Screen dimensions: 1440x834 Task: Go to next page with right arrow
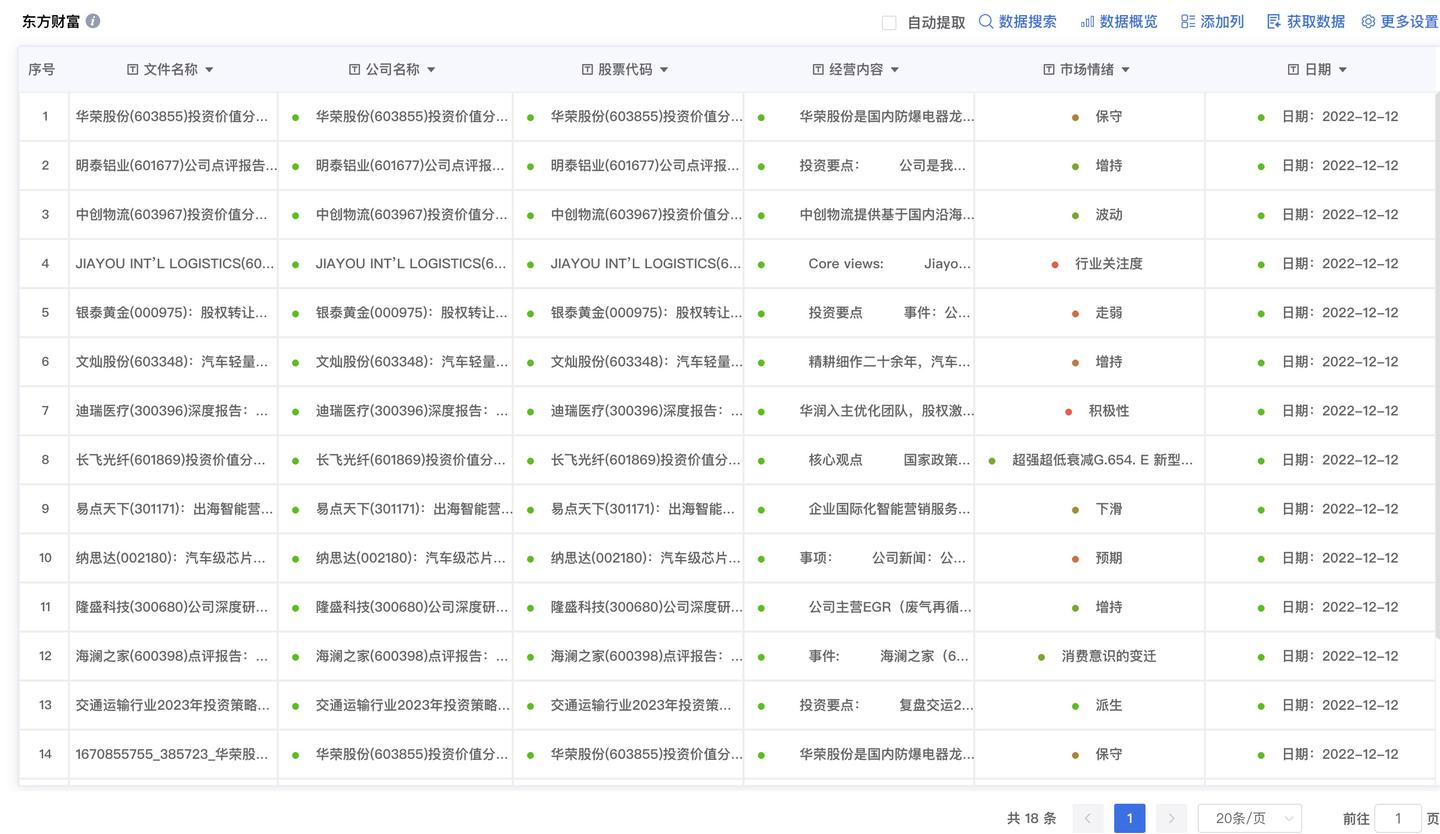pos(1171,818)
